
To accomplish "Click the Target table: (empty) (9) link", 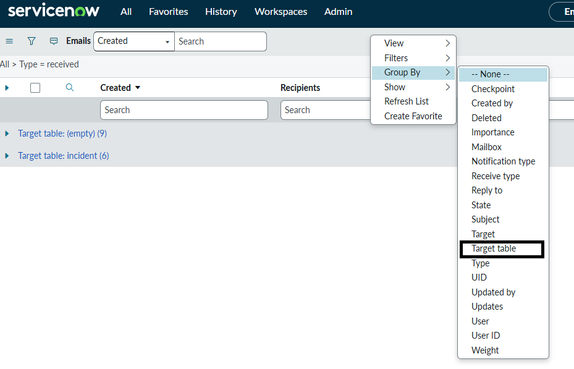I will pos(63,134).
